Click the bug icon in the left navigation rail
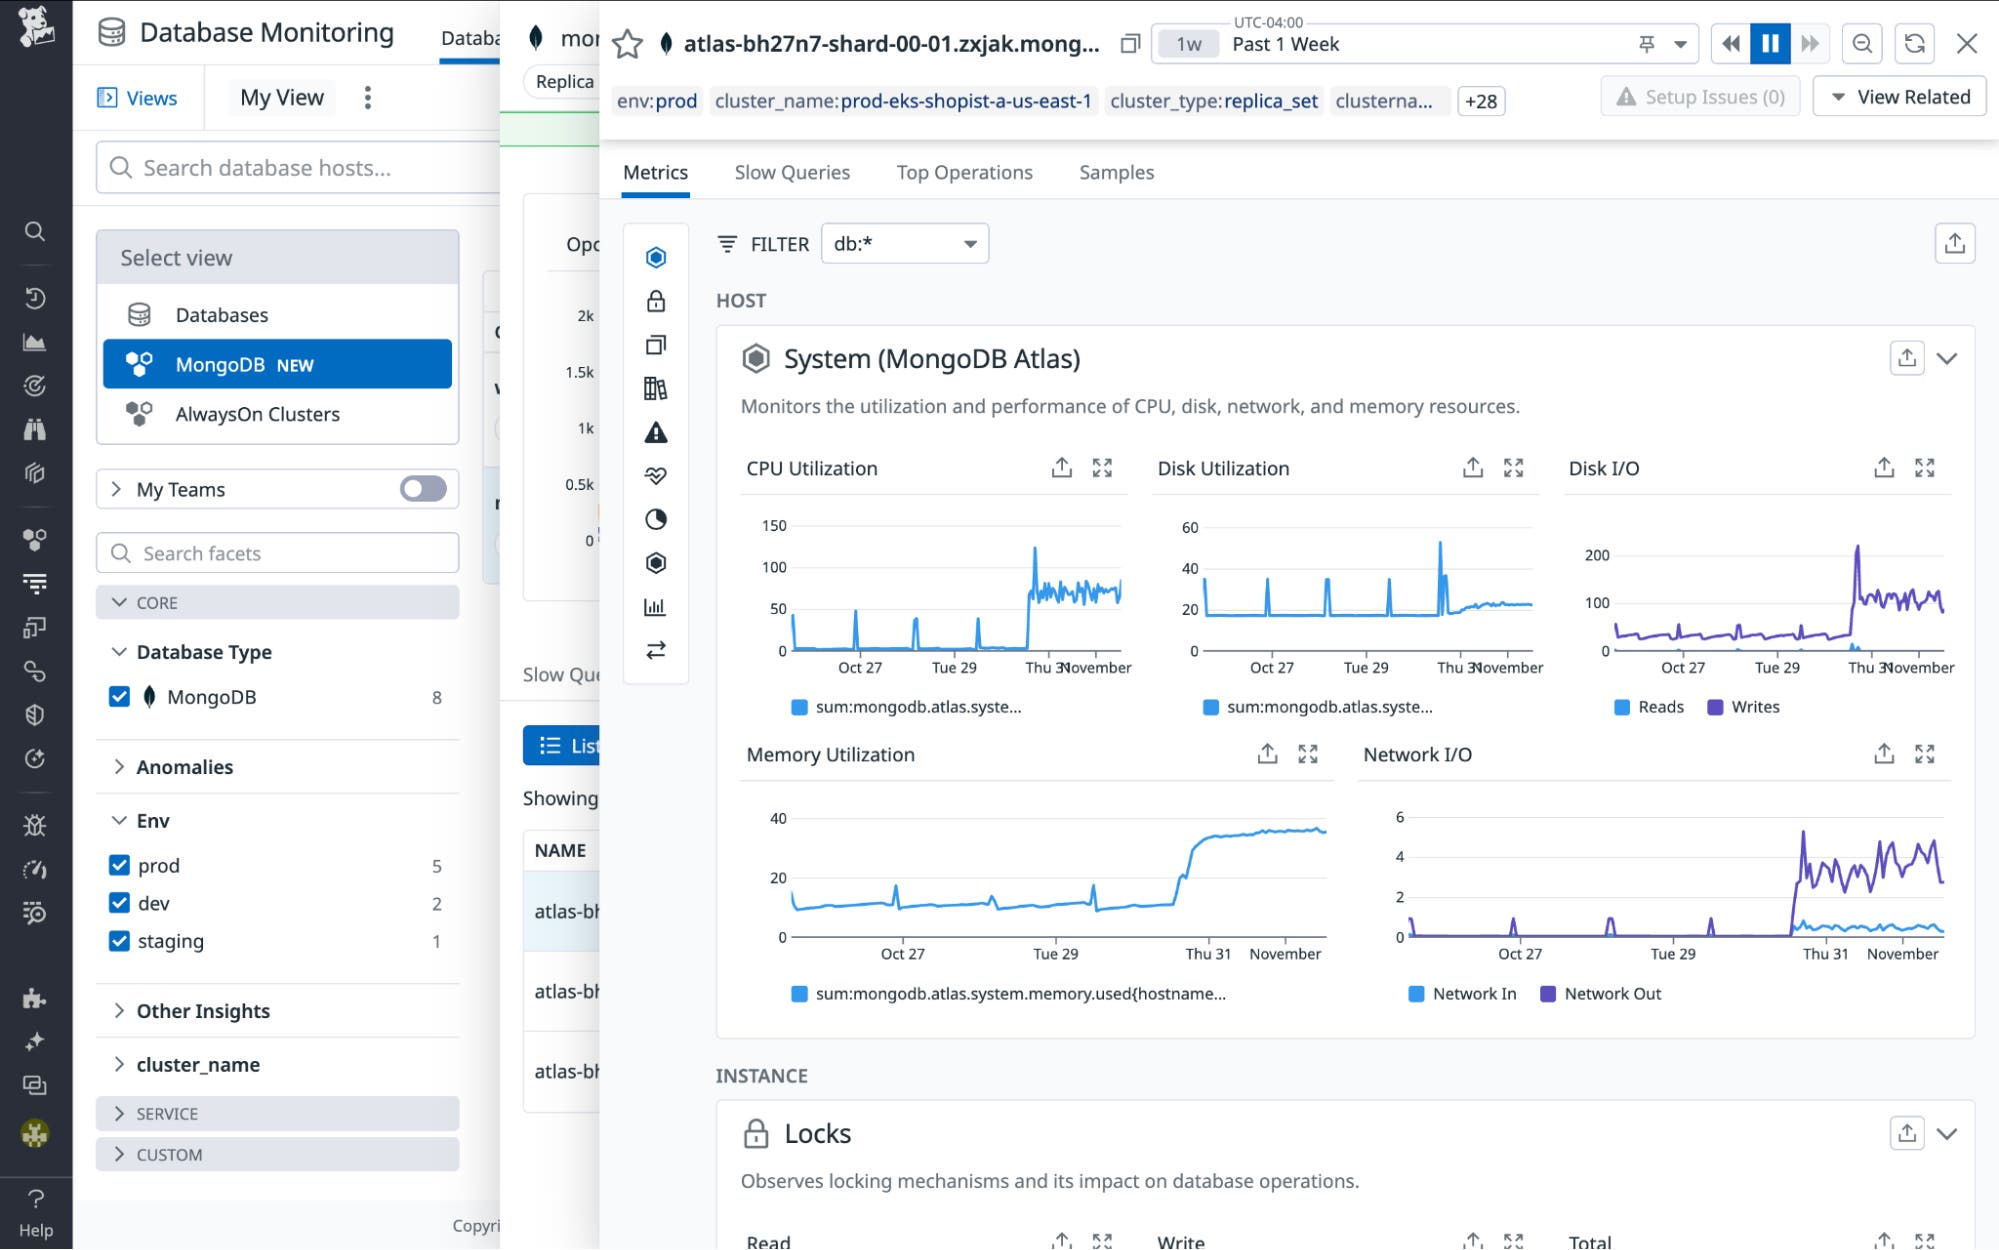This screenshot has height=1250, width=1999. point(35,824)
